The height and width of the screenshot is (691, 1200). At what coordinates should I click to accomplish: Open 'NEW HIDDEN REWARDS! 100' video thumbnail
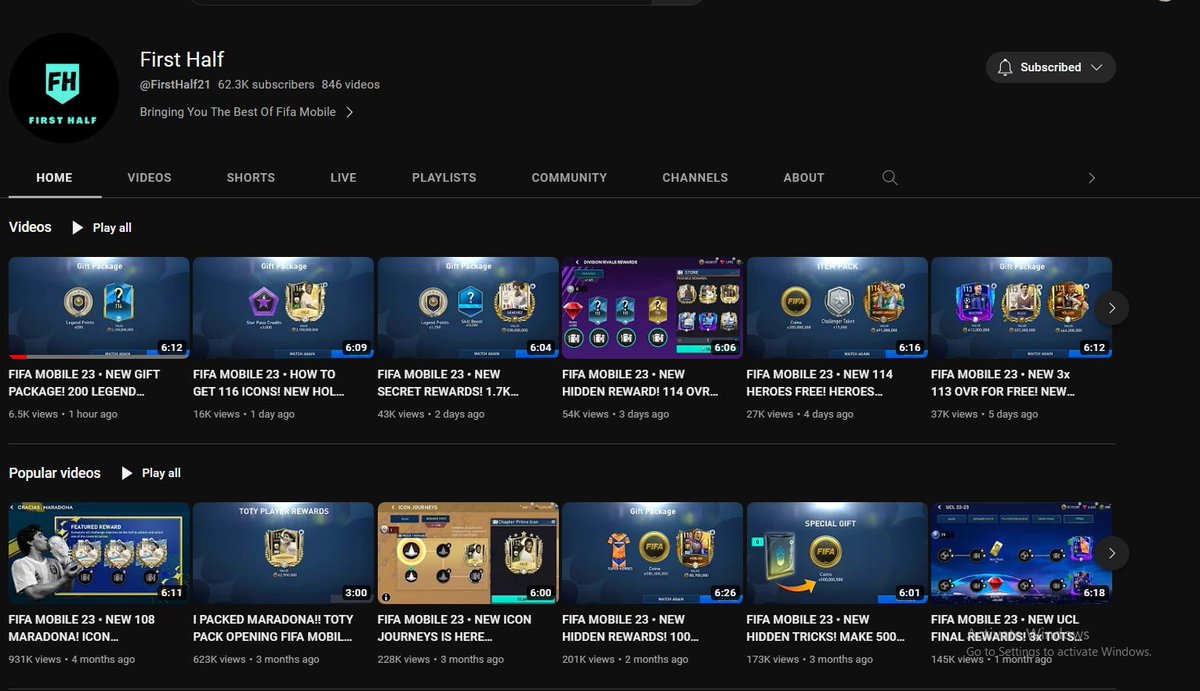pos(652,553)
